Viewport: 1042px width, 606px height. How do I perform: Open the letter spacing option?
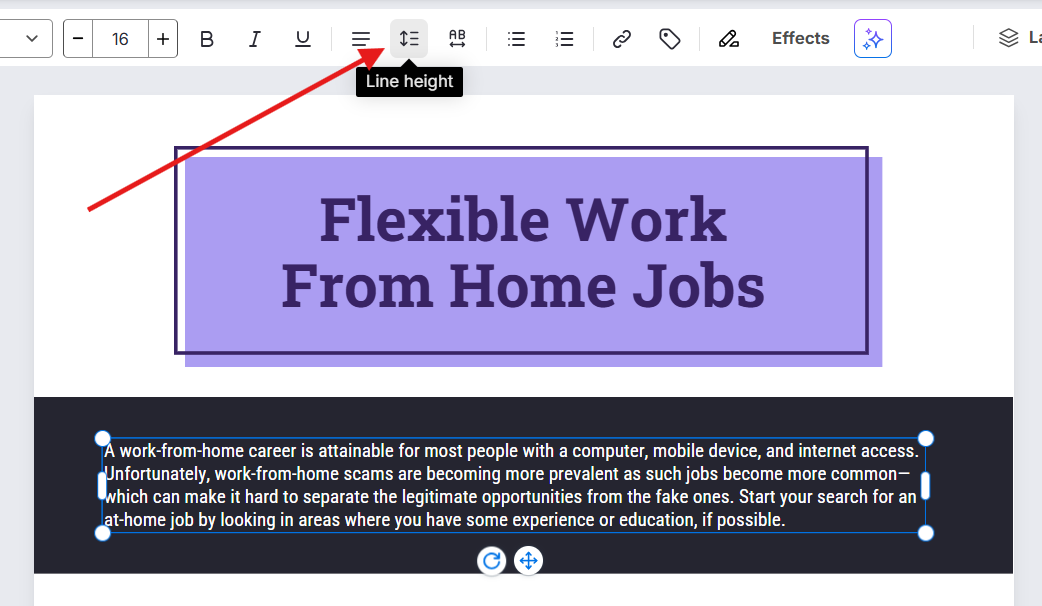[457, 39]
